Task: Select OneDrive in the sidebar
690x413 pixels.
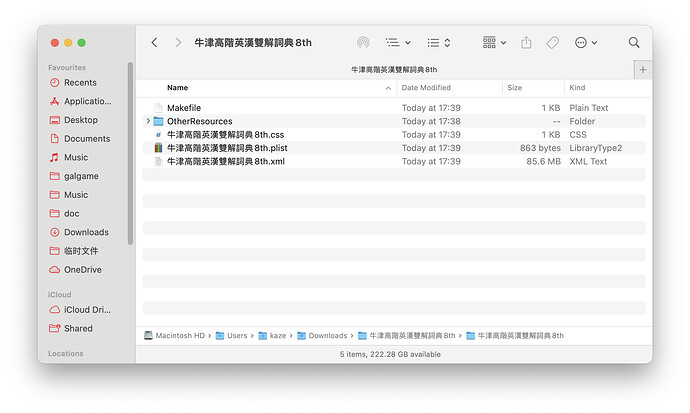Action: point(82,270)
